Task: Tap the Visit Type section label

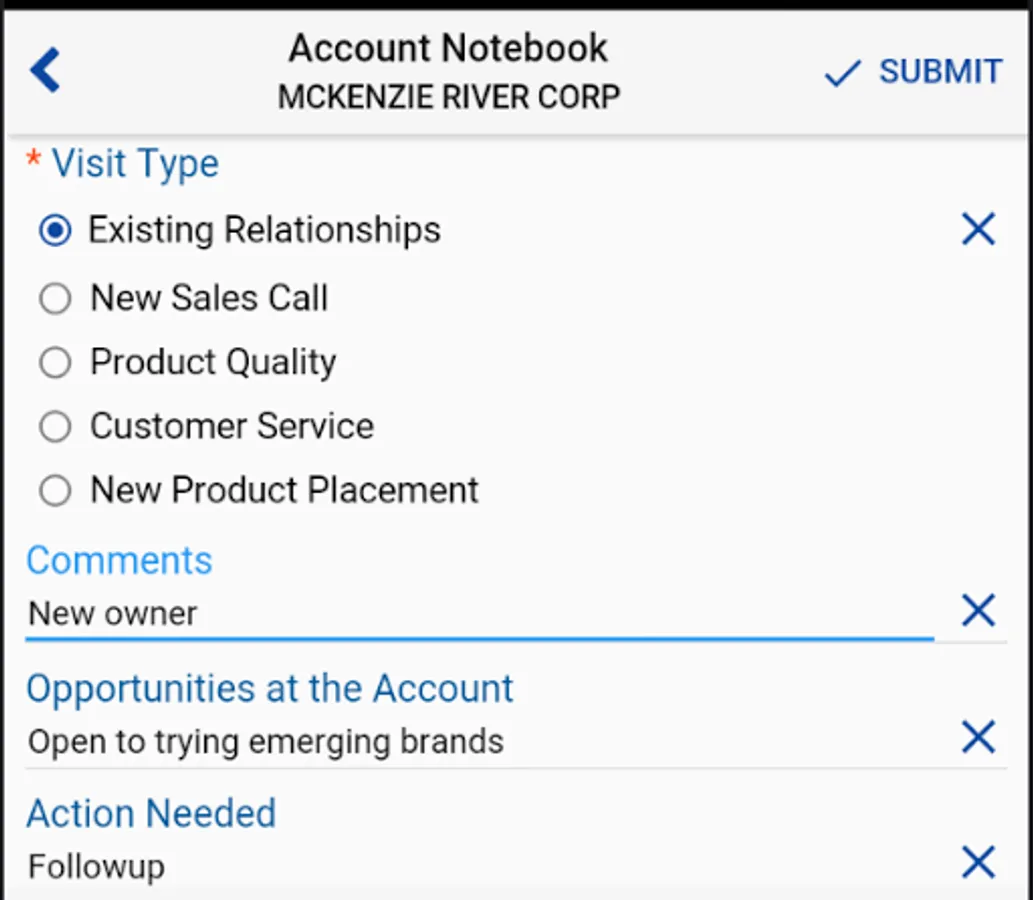Action: click(135, 164)
